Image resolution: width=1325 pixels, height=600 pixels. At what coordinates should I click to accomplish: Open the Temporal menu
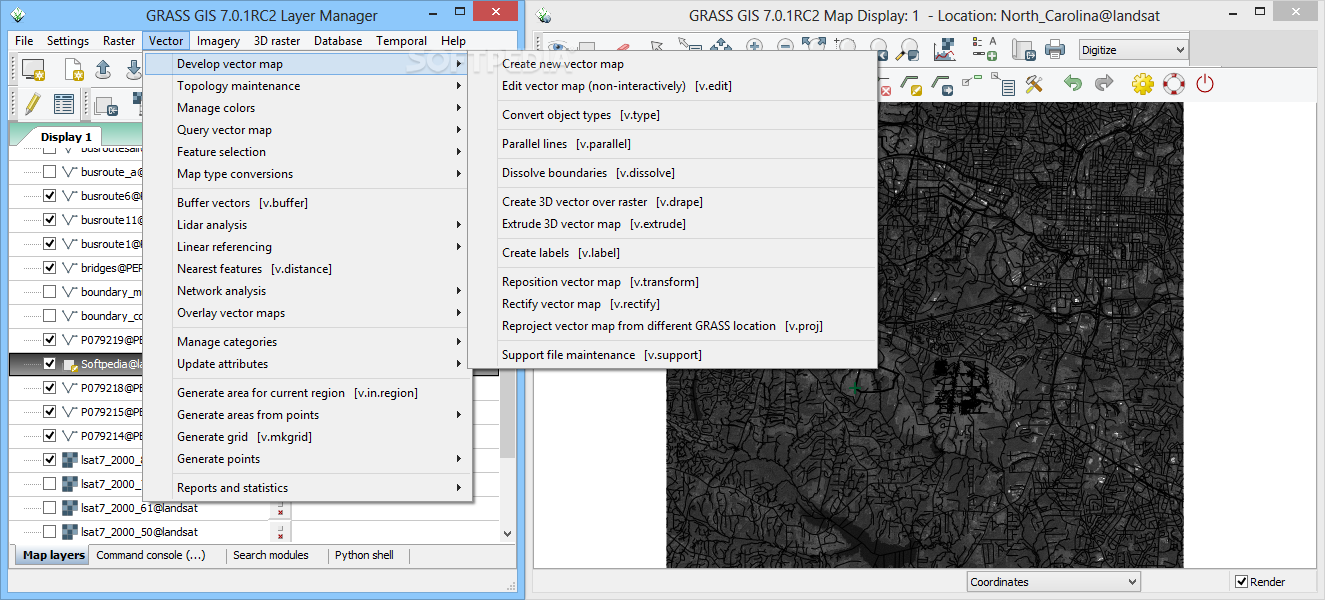pyautogui.click(x=402, y=41)
